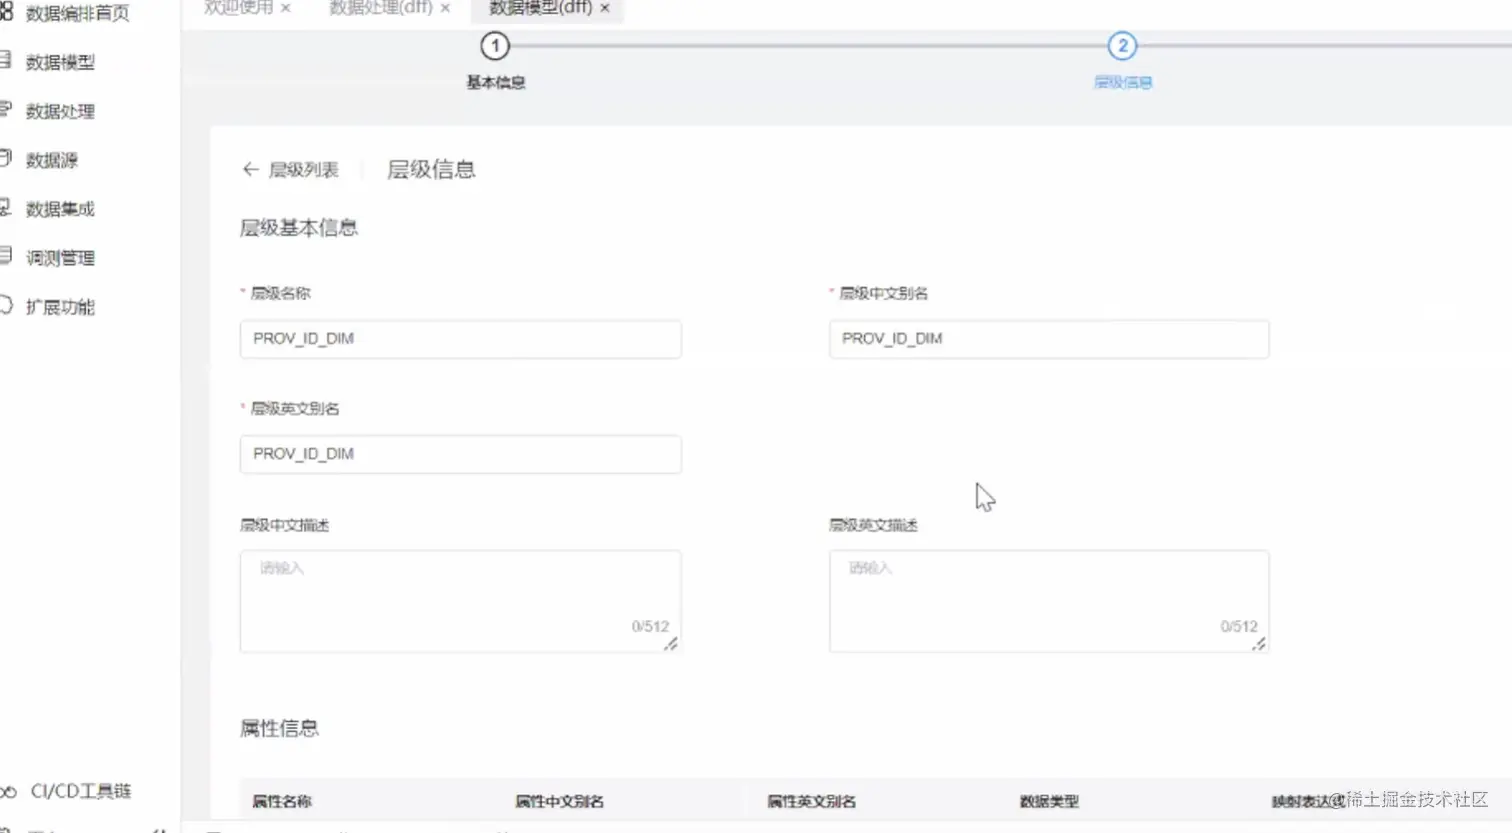Image resolution: width=1512 pixels, height=833 pixels.
Task: Click the back arrow beside 层级列表
Action: click(250, 170)
